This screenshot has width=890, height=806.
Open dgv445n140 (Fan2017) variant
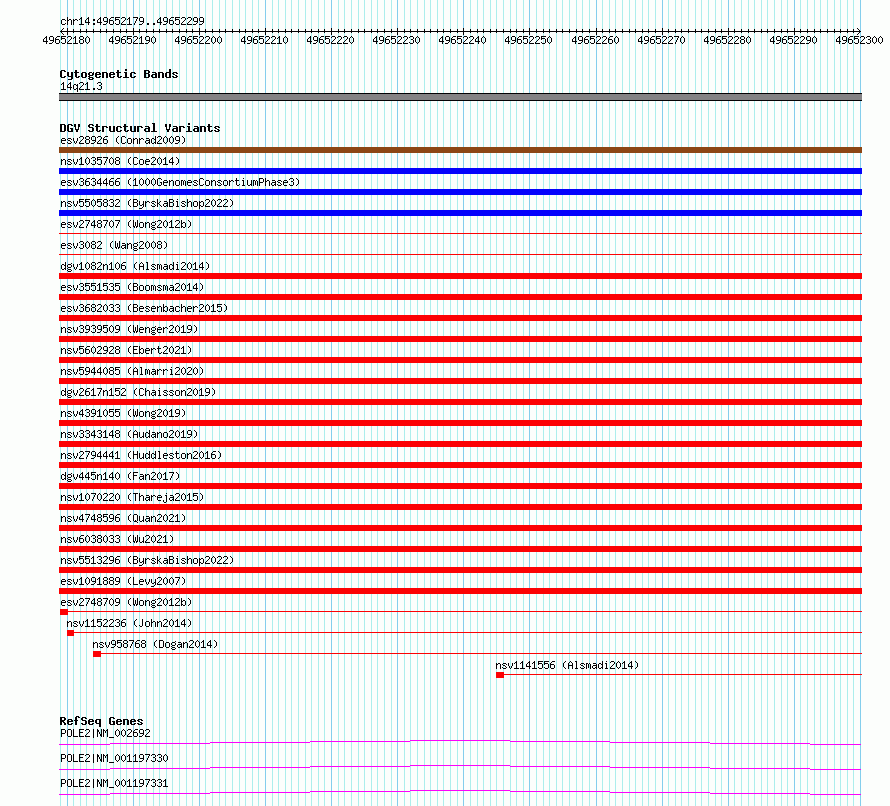click(x=120, y=476)
